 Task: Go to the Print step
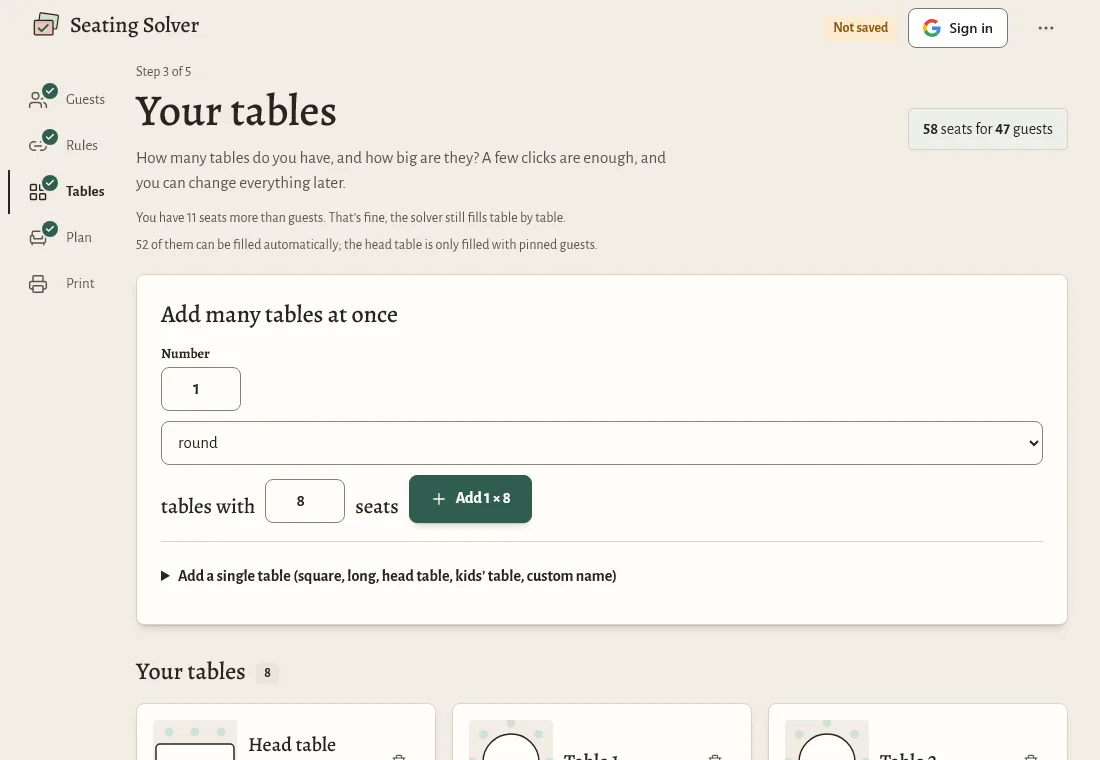click(67, 283)
